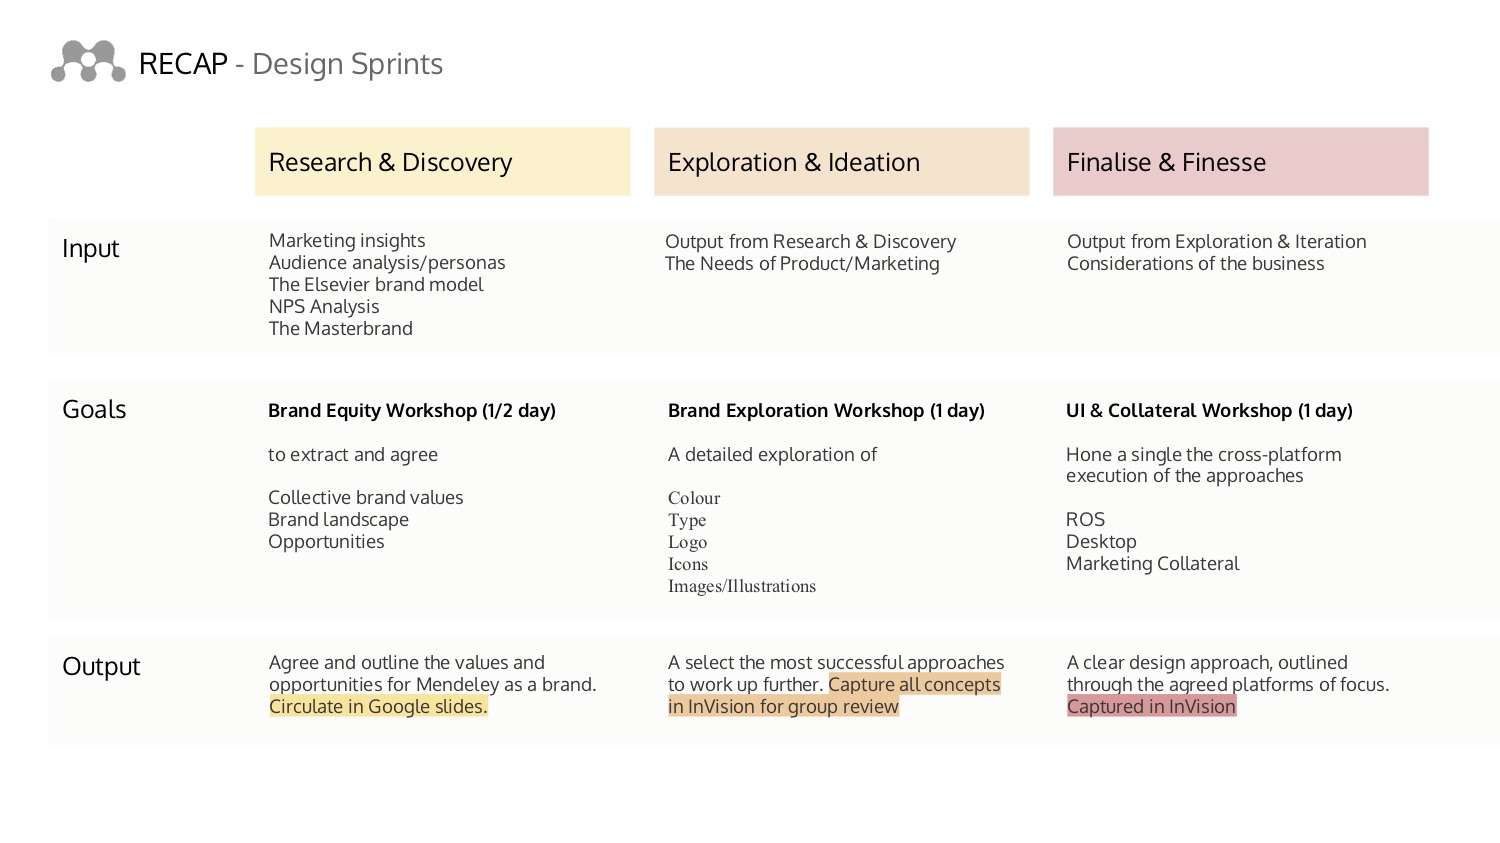This screenshot has width=1500, height=843.
Task: Click Images/Illustrations list item
Action: (x=742, y=586)
